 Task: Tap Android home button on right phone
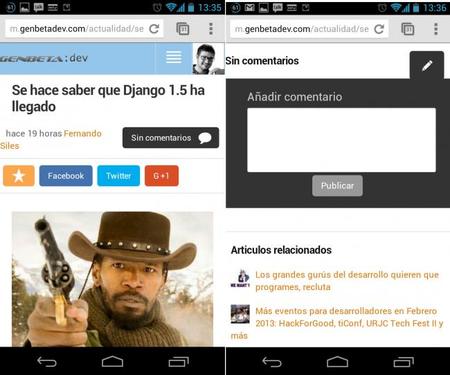(x=337, y=362)
